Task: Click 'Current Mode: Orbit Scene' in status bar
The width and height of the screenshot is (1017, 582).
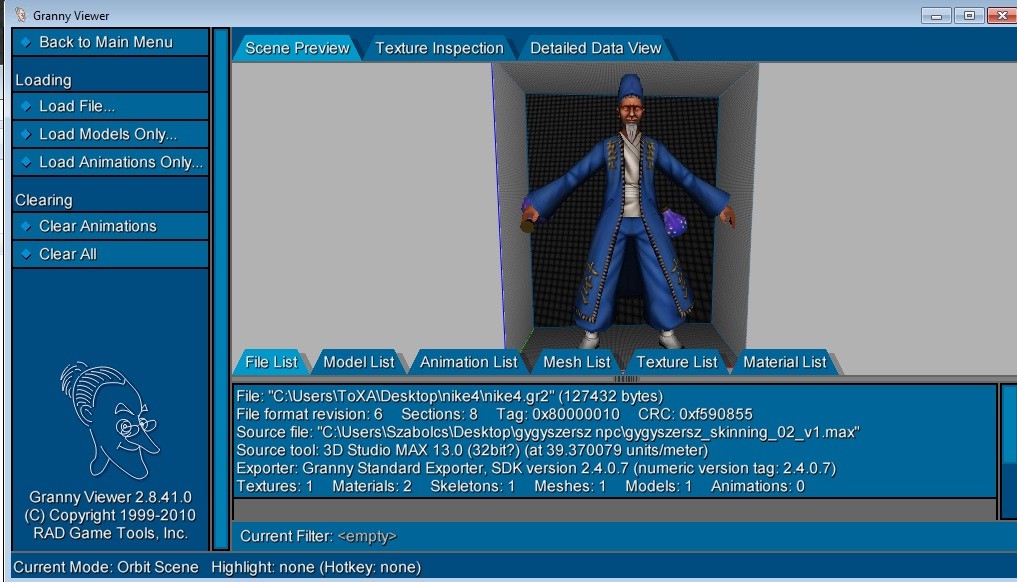Action: click(106, 567)
